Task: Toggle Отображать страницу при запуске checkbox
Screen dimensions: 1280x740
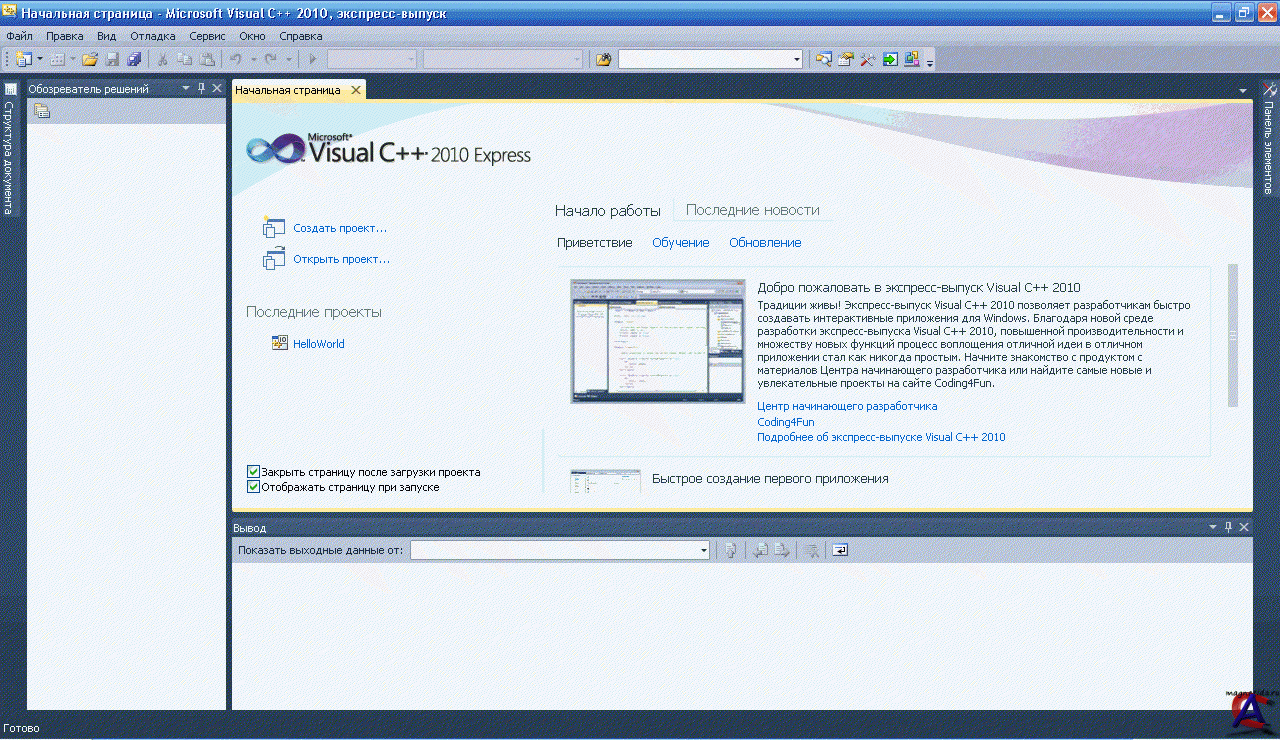Action: click(253, 487)
